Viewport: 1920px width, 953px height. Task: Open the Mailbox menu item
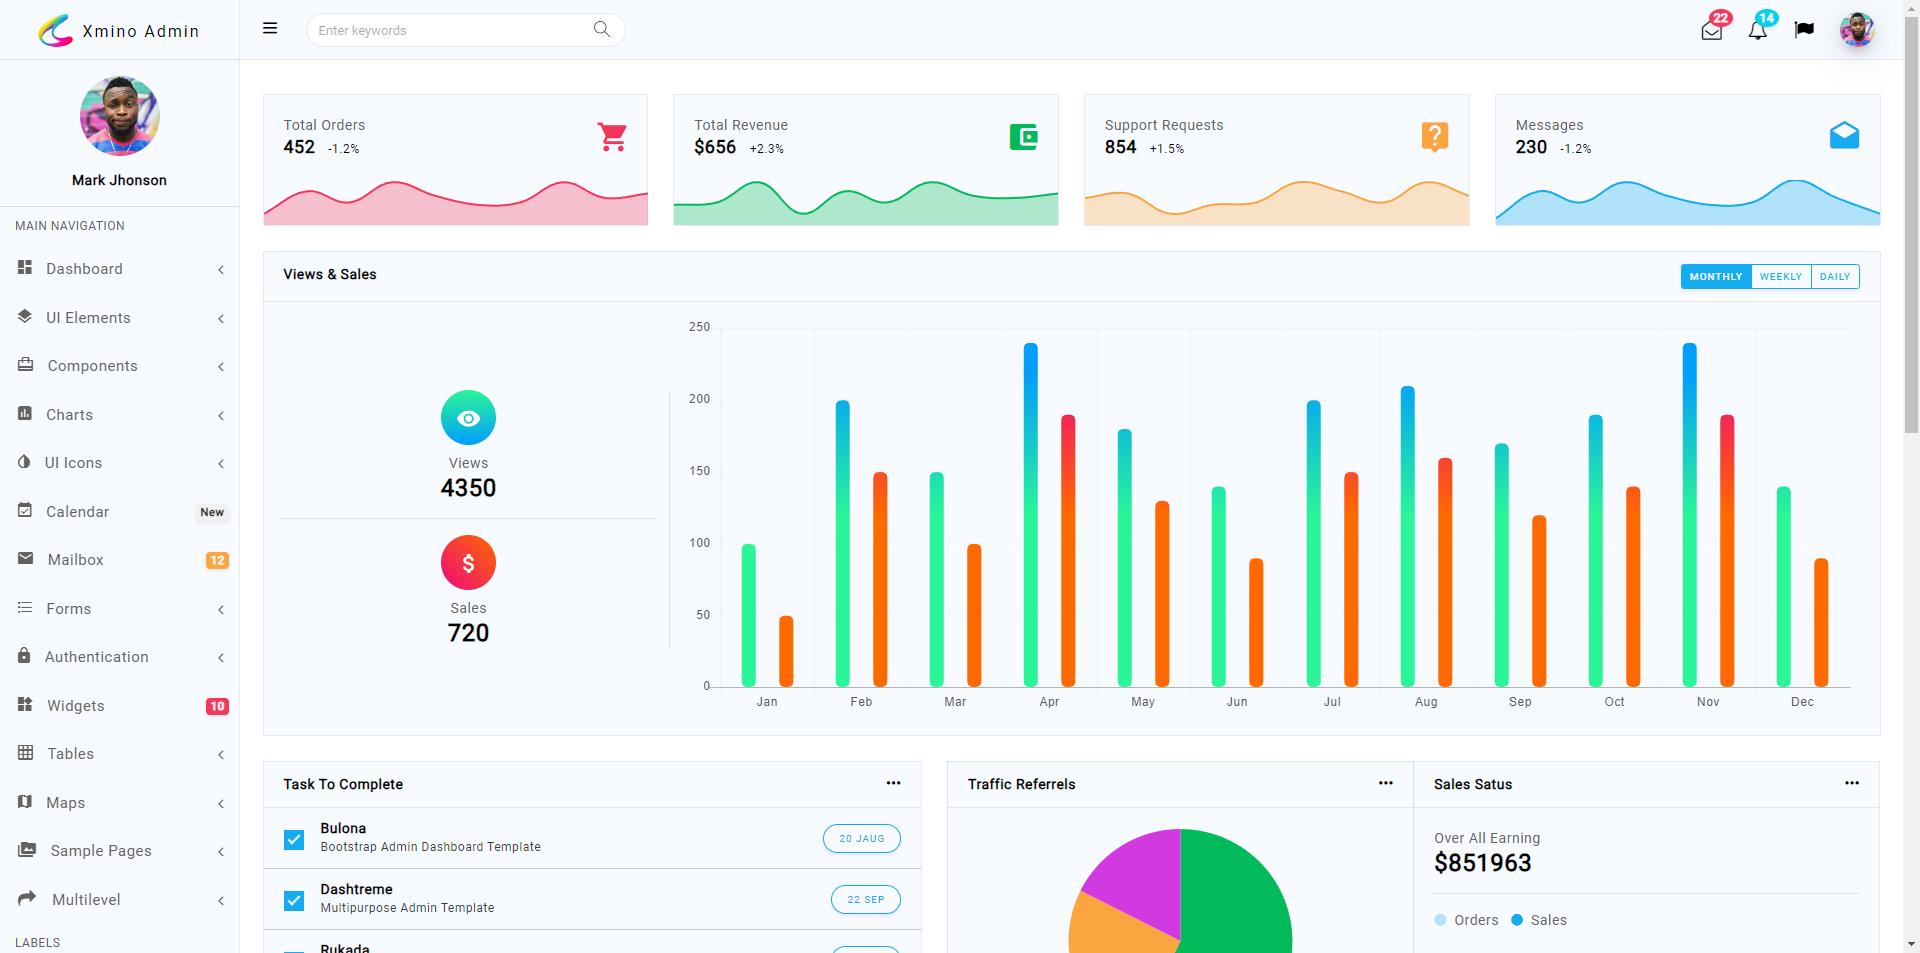tap(120, 560)
